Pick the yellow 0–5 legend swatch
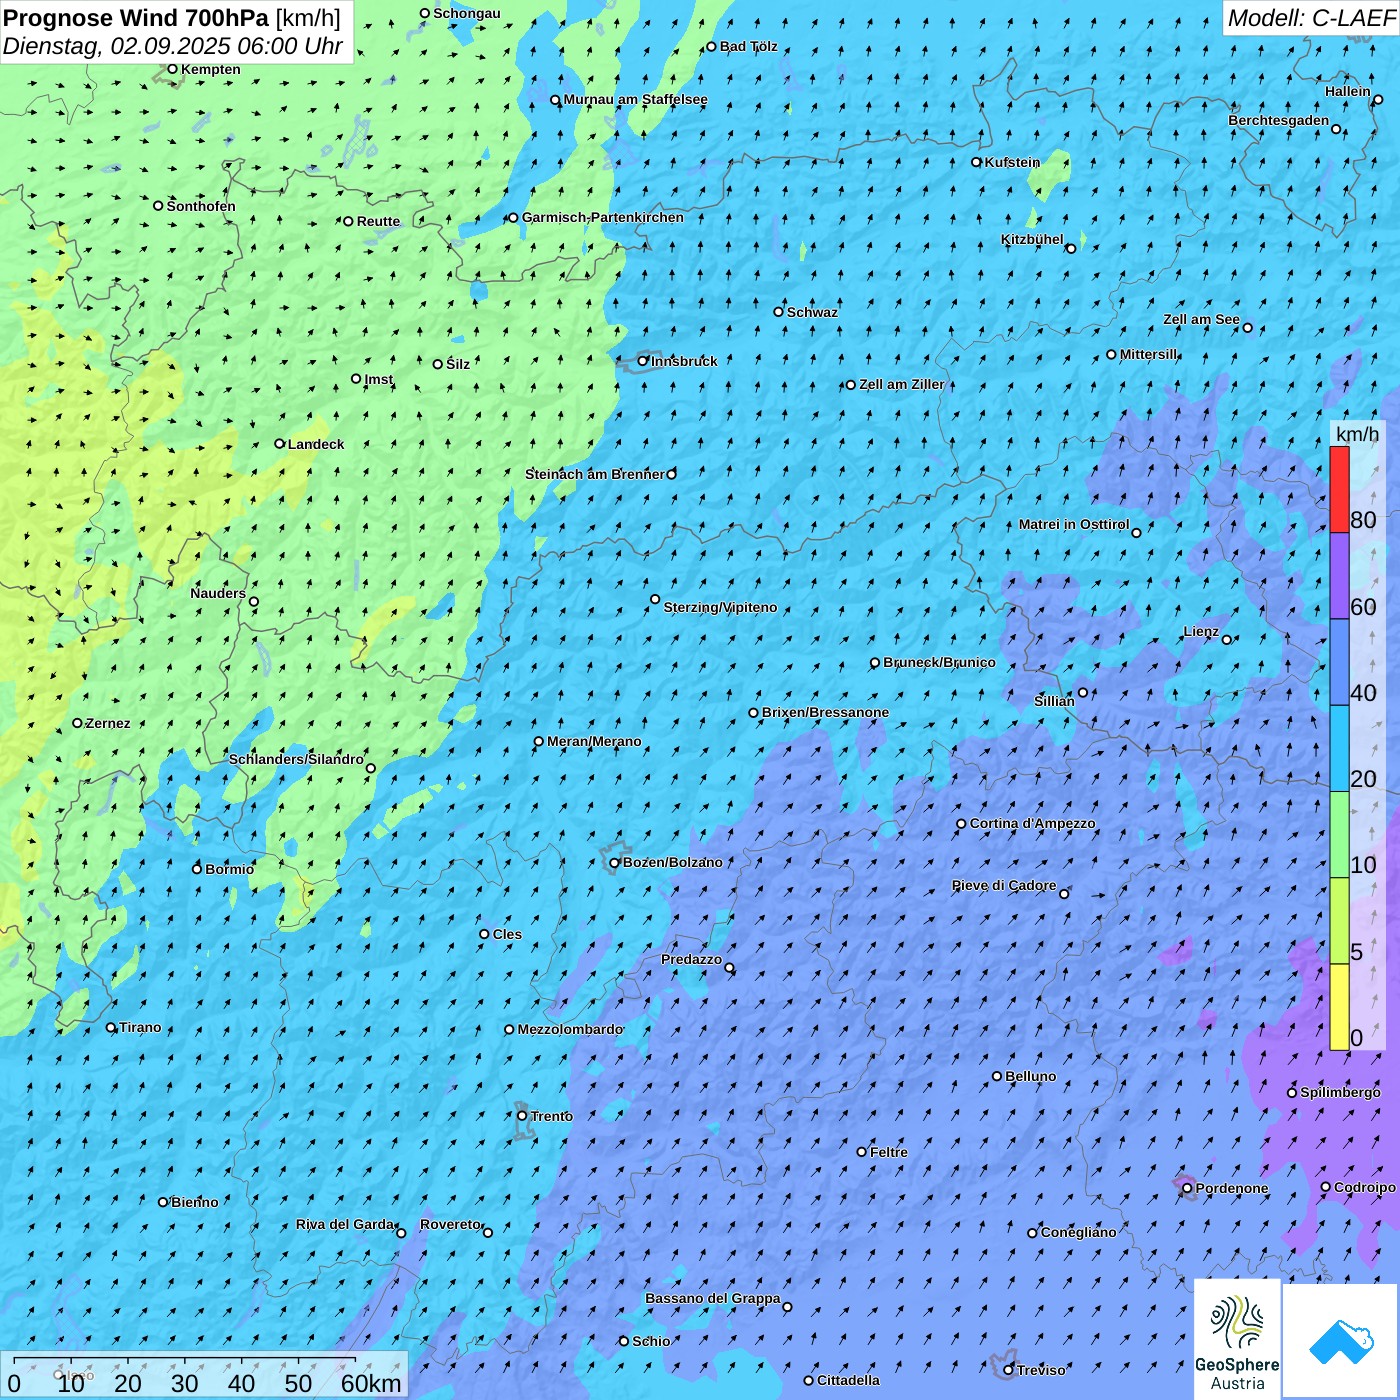Image resolution: width=1400 pixels, height=1400 pixels. click(1339, 1007)
